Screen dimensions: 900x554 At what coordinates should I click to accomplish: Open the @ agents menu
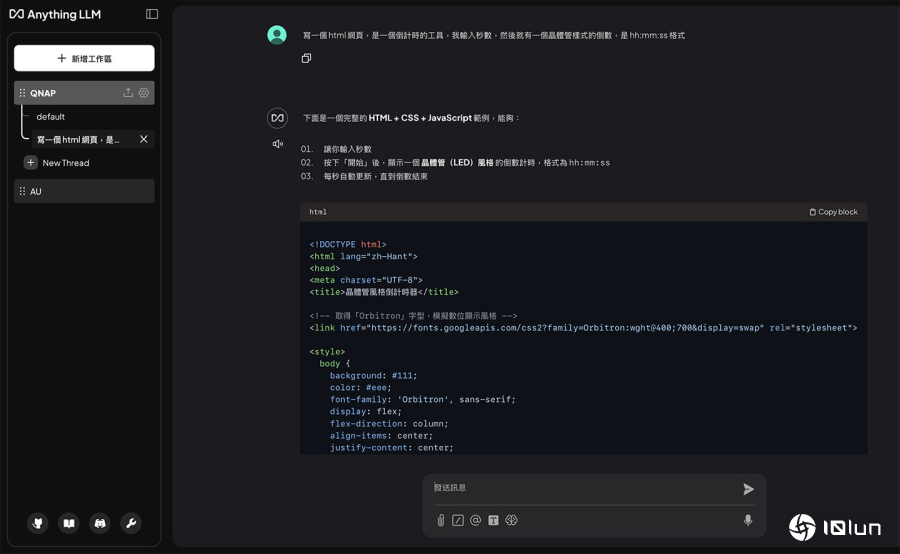(476, 520)
